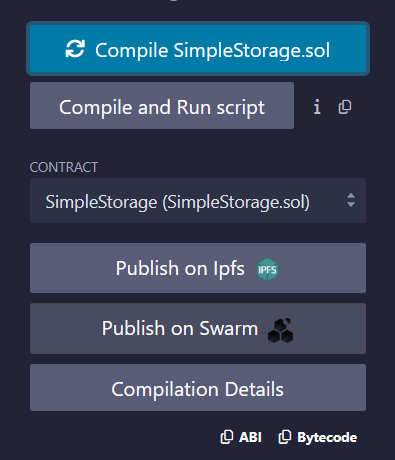The height and width of the screenshot is (460, 395).
Task: Publish the contract on Ipfs
Action: [x=198, y=268]
